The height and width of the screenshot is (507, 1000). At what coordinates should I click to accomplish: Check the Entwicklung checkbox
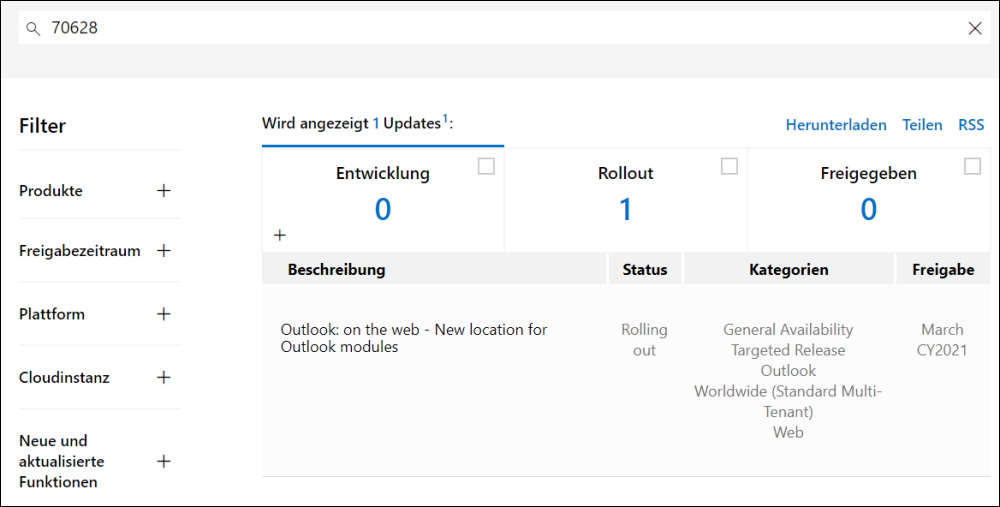coord(486,166)
